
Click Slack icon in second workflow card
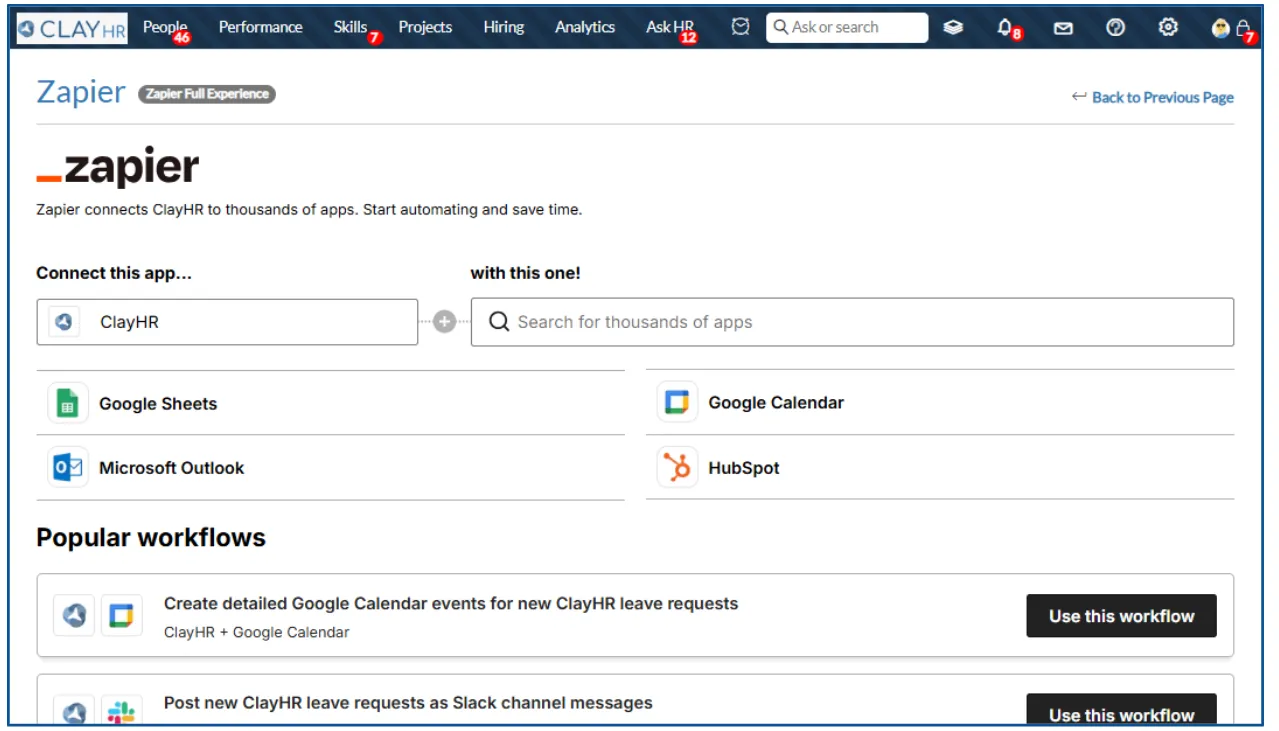tap(122, 711)
